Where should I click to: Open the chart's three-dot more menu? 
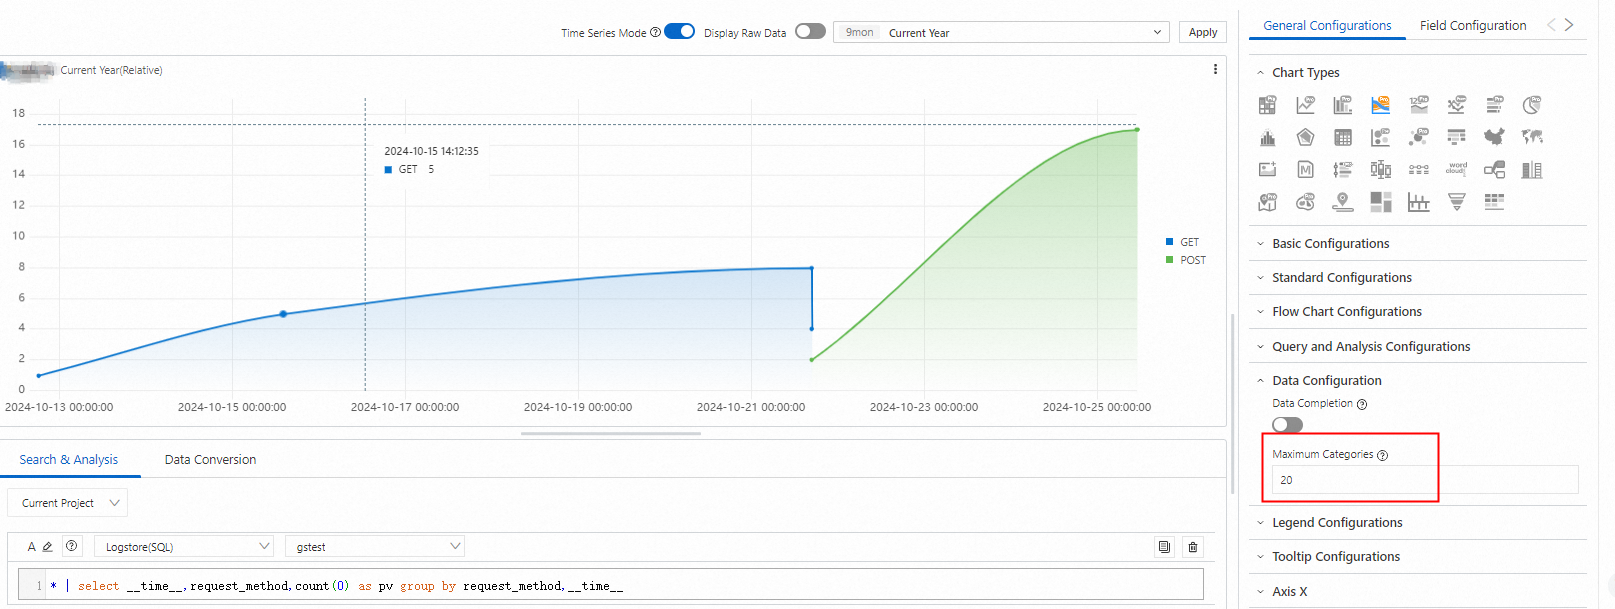coord(1215,69)
